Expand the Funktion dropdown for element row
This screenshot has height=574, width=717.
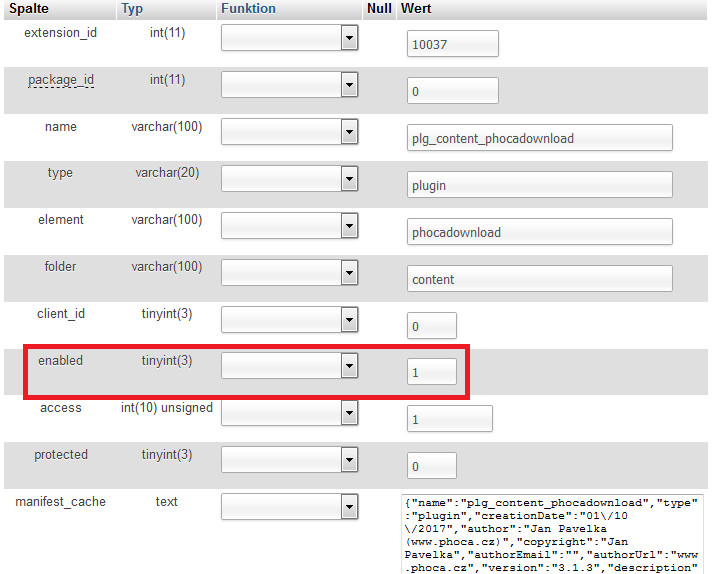(x=289, y=225)
